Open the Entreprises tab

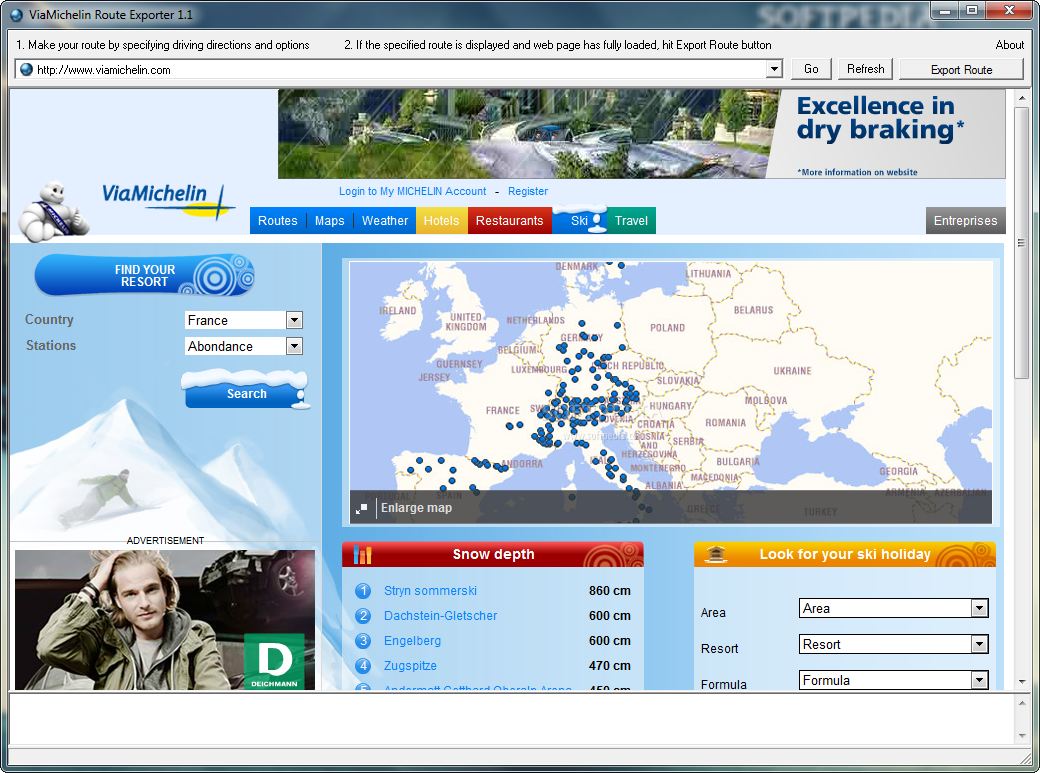pos(965,221)
